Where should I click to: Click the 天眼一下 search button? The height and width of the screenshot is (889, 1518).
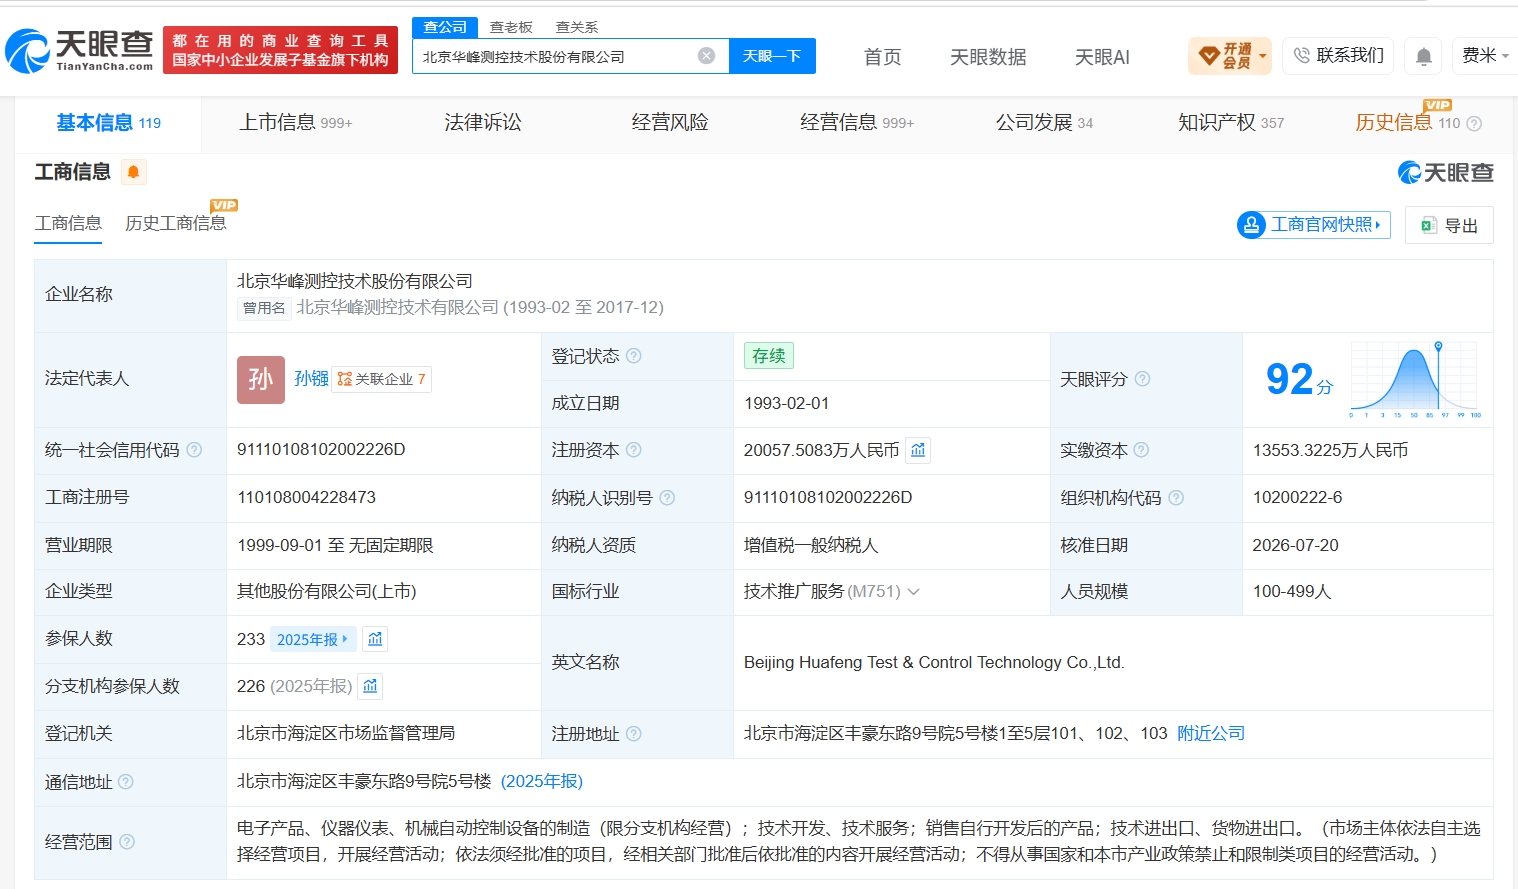[x=772, y=56]
